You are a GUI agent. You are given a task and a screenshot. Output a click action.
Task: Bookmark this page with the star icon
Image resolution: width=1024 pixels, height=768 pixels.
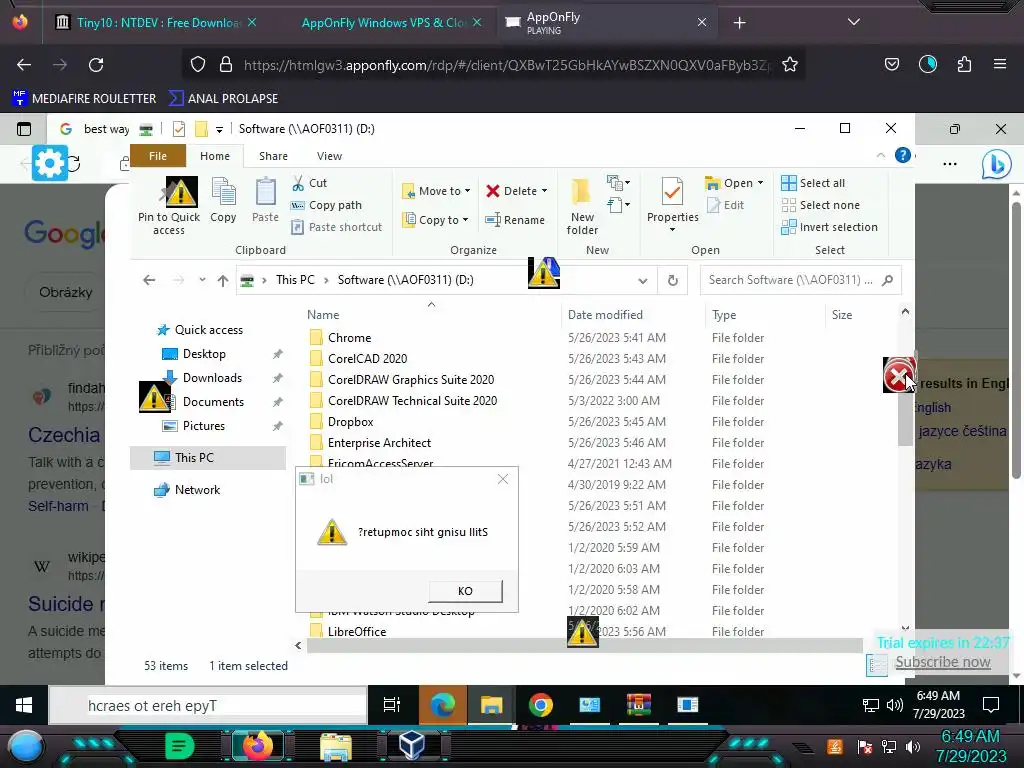pyautogui.click(x=790, y=65)
